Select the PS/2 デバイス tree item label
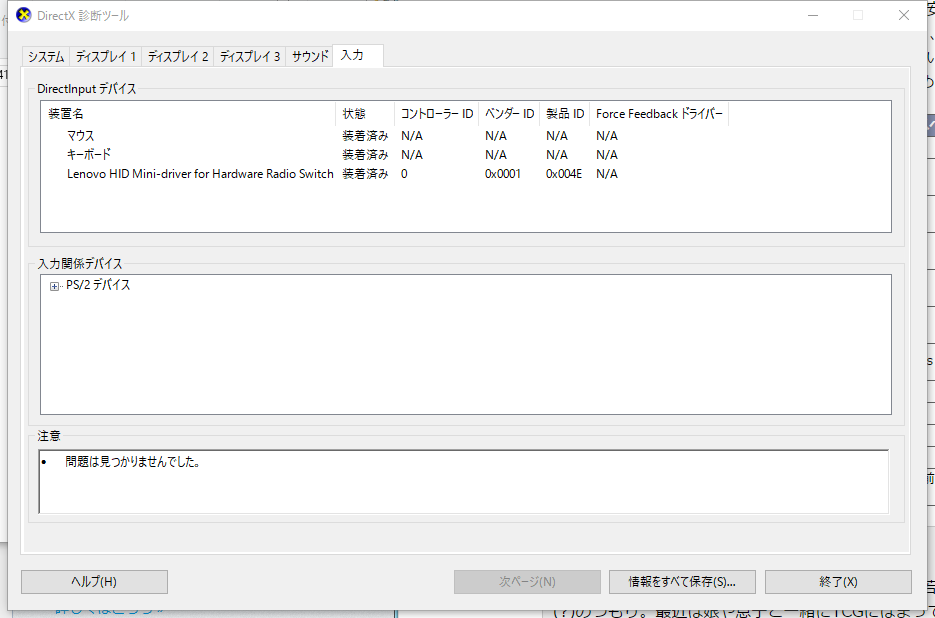Screen dimensions: 935x618 click(x=98, y=285)
